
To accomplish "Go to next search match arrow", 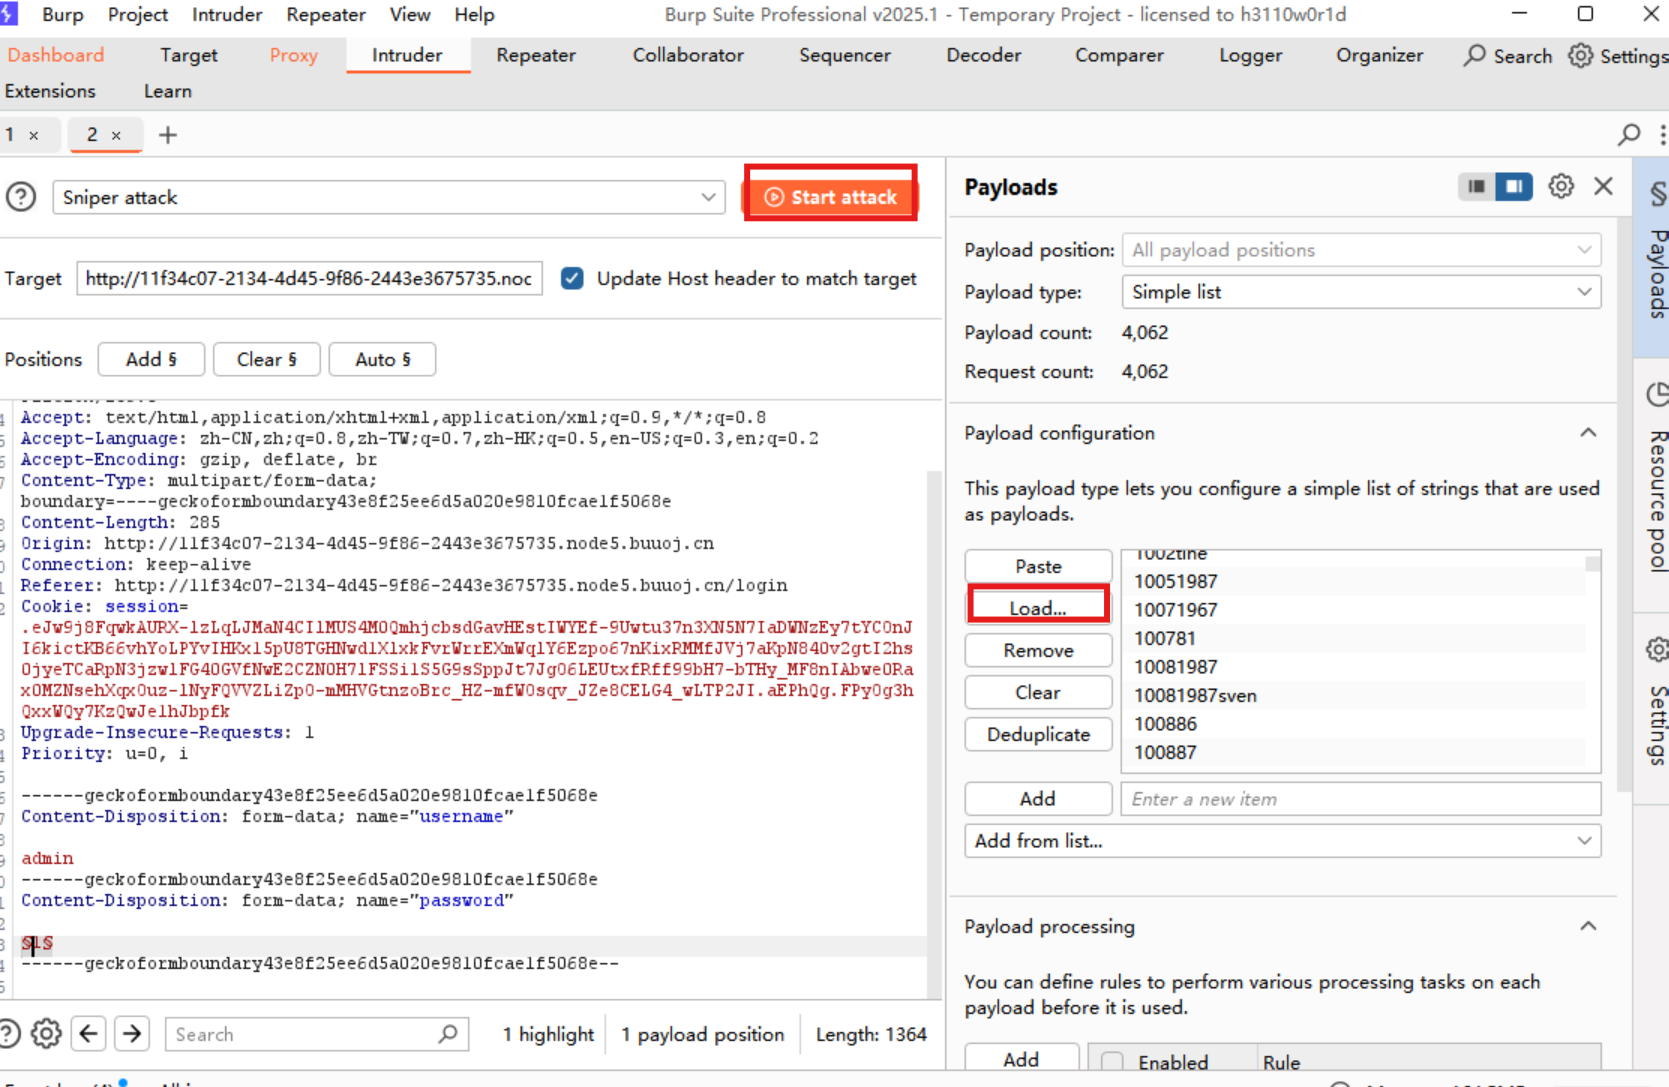I will pos(132,1033).
